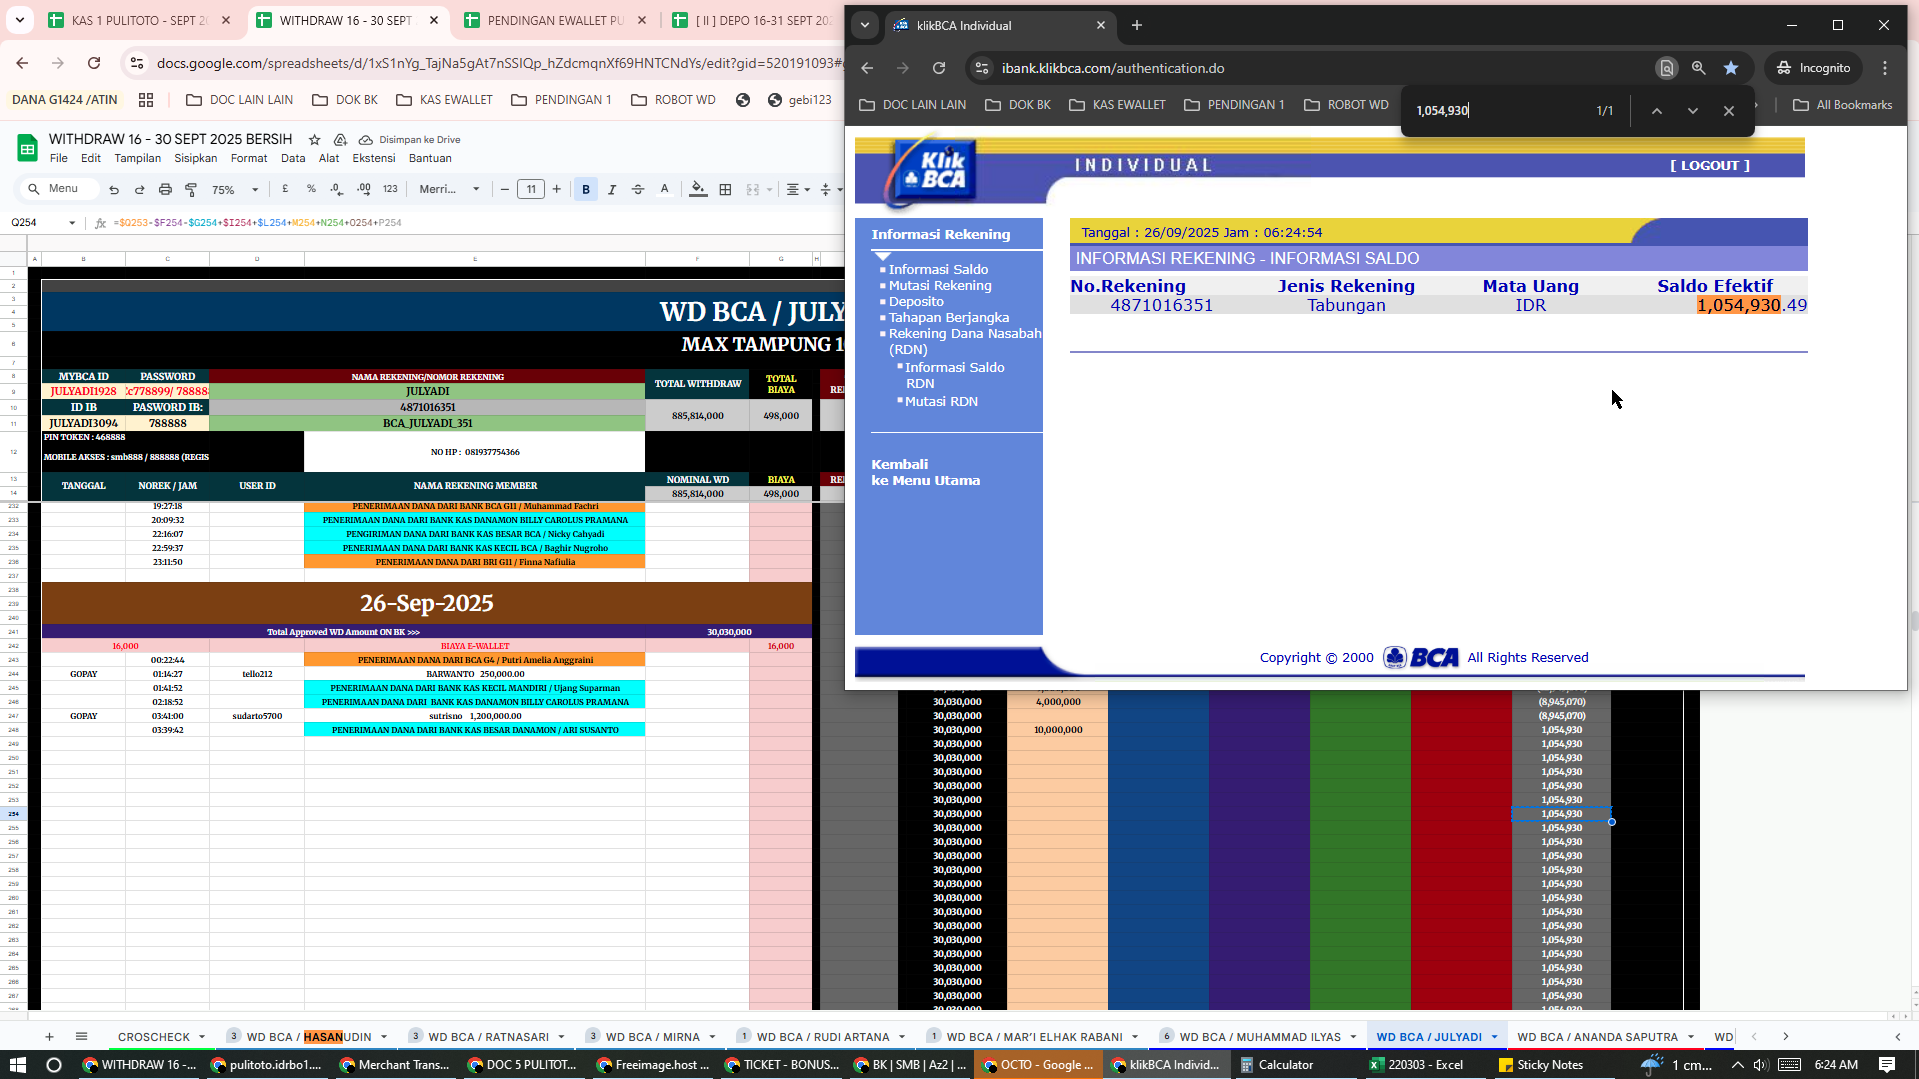The height and width of the screenshot is (1079, 1919).
Task: Decrease font size with minus button
Action: (x=505, y=189)
